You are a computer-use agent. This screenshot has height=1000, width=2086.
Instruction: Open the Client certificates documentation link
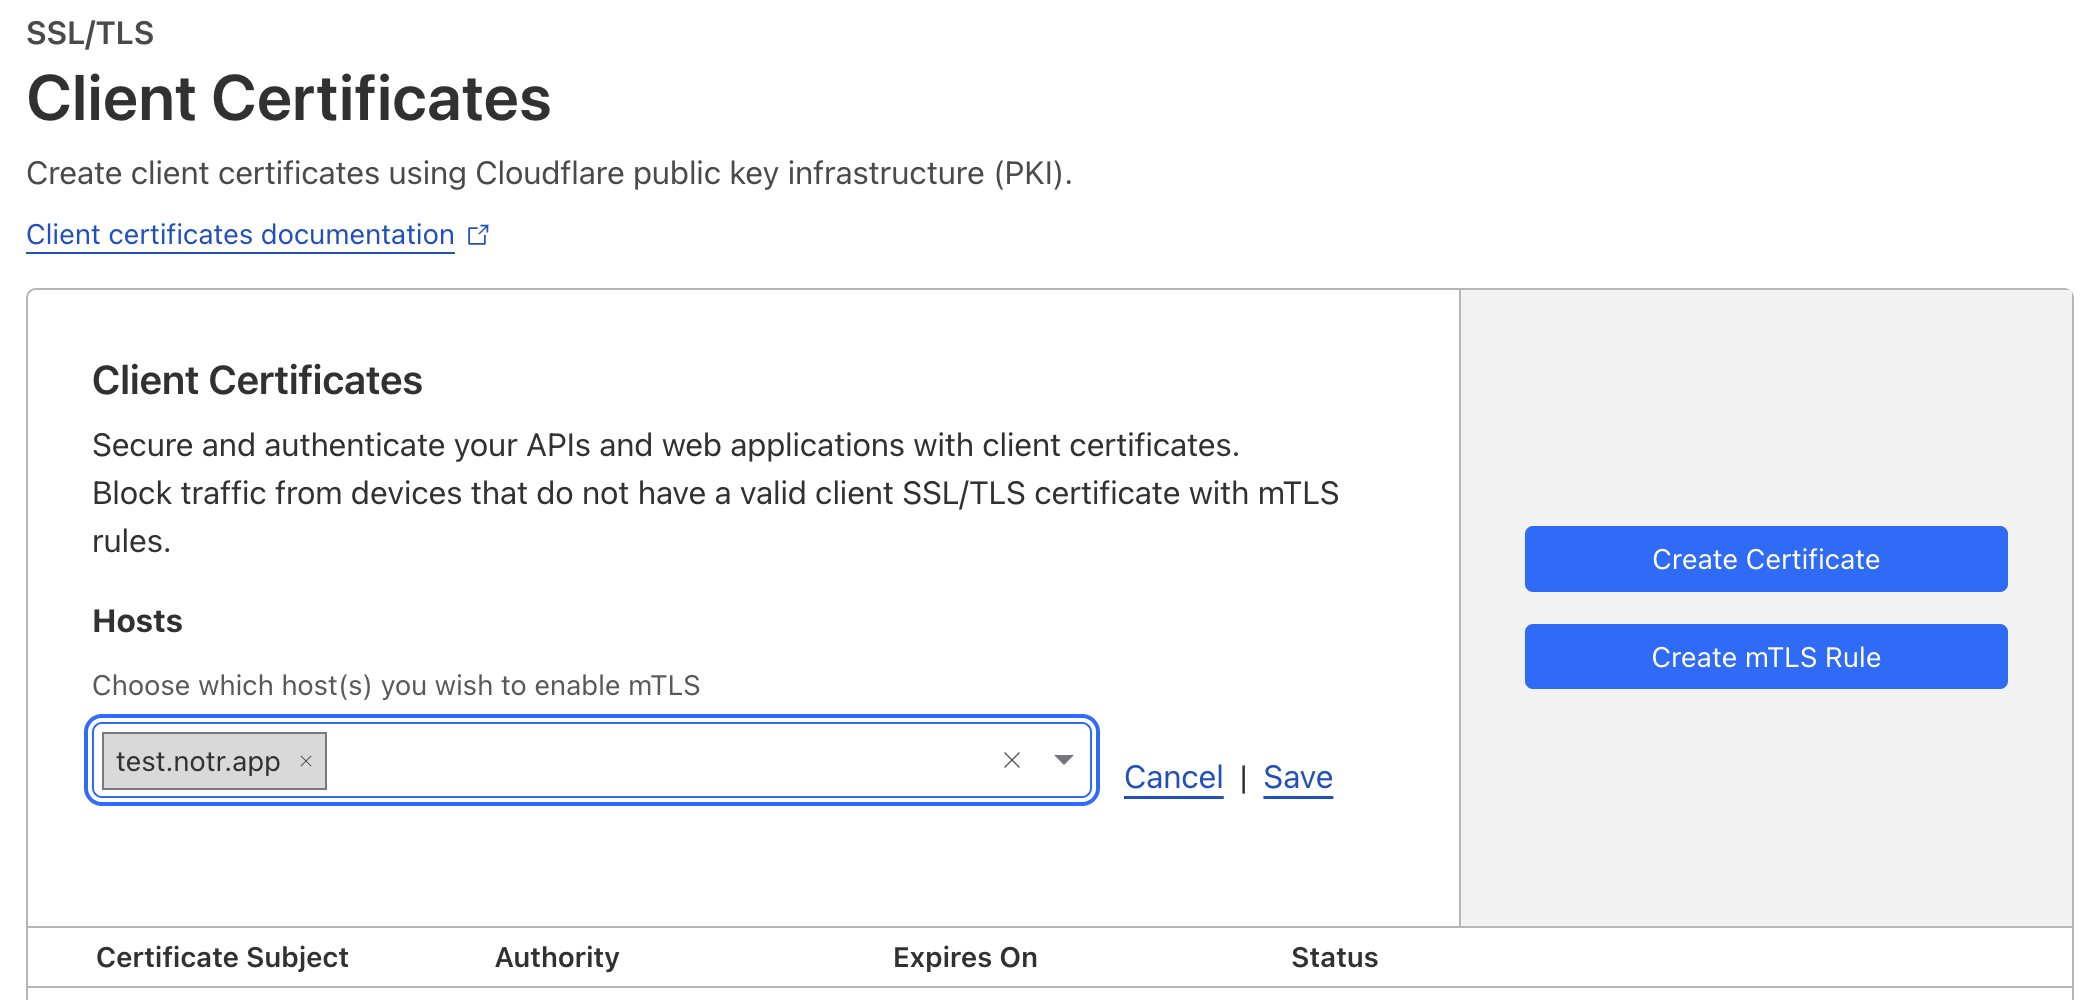(x=240, y=235)
